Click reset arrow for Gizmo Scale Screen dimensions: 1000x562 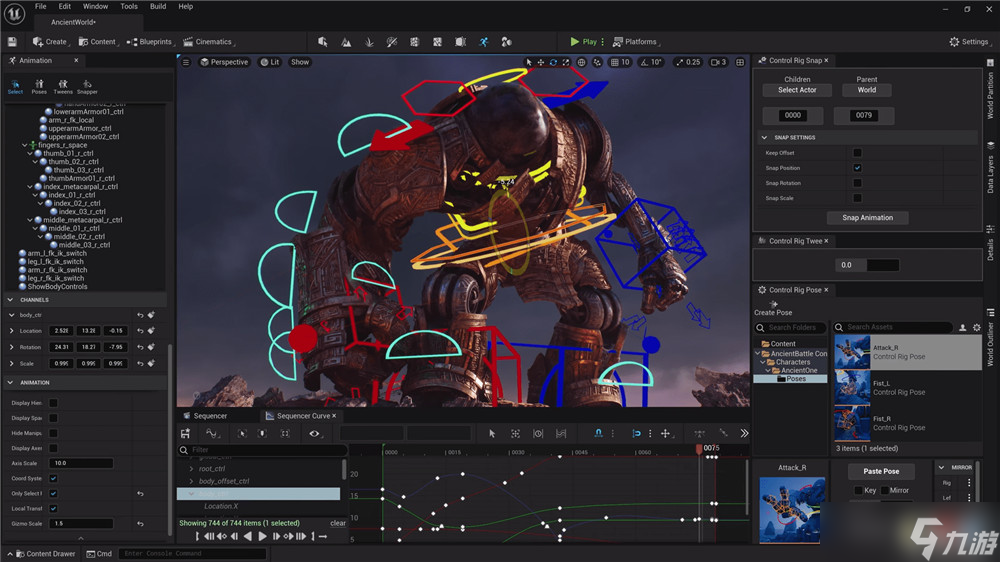[x=140, y=524]
